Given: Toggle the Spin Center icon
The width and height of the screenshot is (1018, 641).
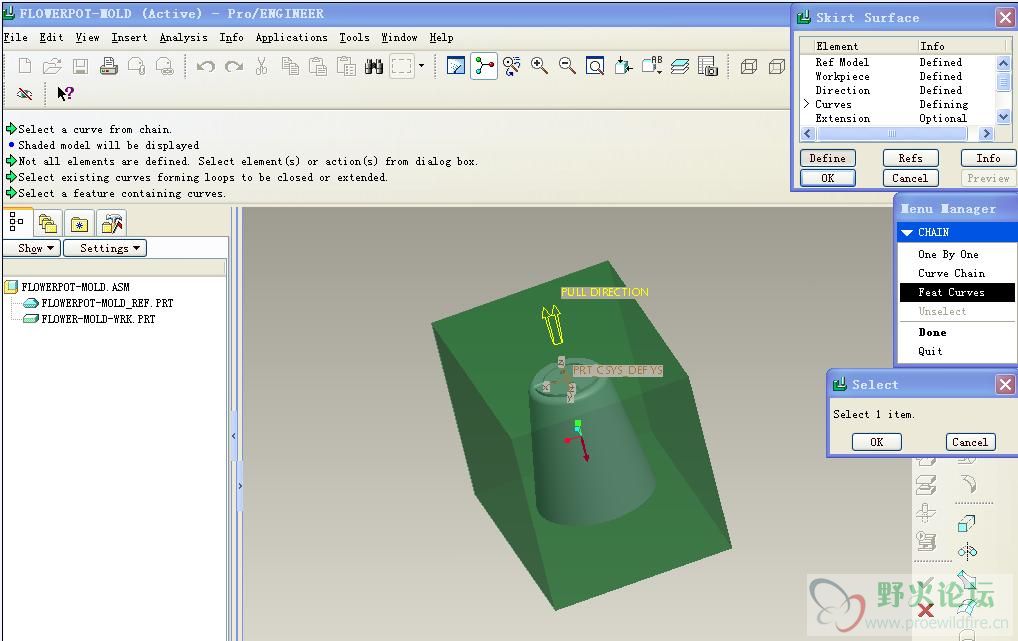Looking at the screenshot, I should 484,66.
